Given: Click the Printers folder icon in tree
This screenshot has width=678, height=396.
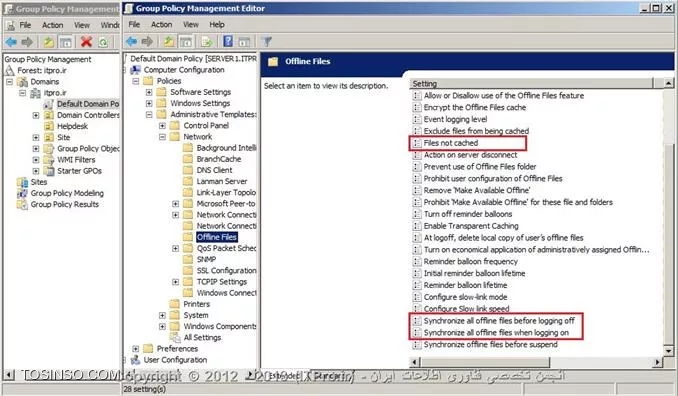Looking at the screenshot, I should (175, 304).
